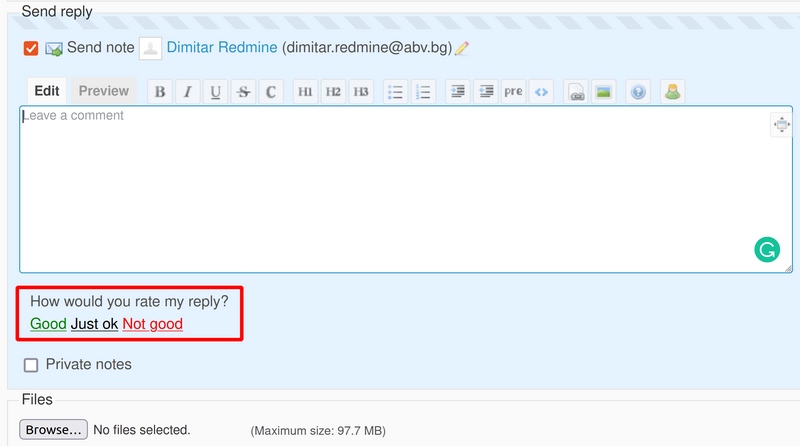The height and width of the screenshot is (446, 800).
Task: Insert Heading 1 using H1 button
Action: (305, 92)
